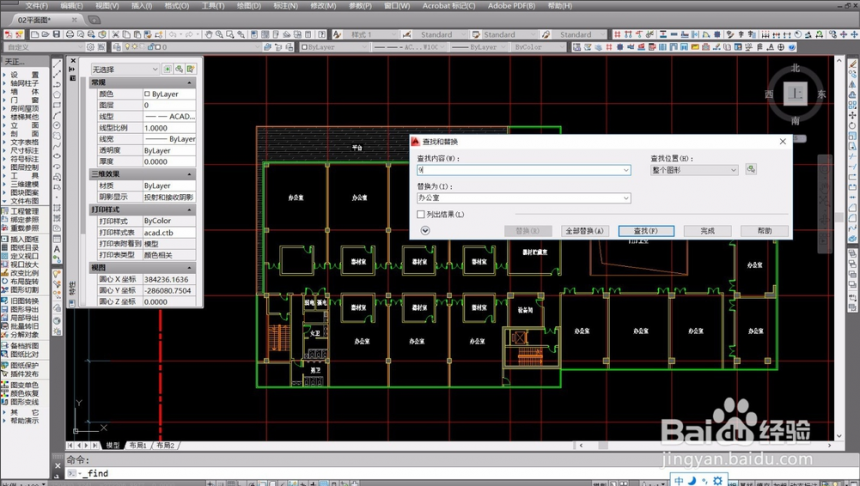Click the 帮助 button in find dialog

click(x=764, y=231)
